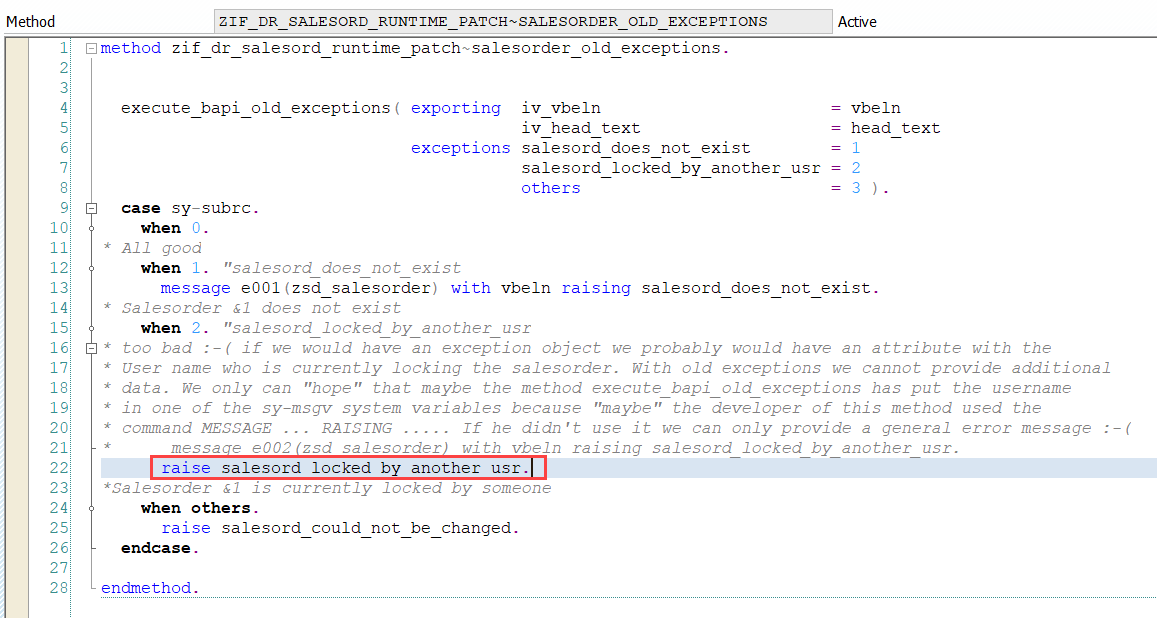Click the exporting keyword on line 4
Viewport: 1157px width, 618px height.
click(456, 107)
